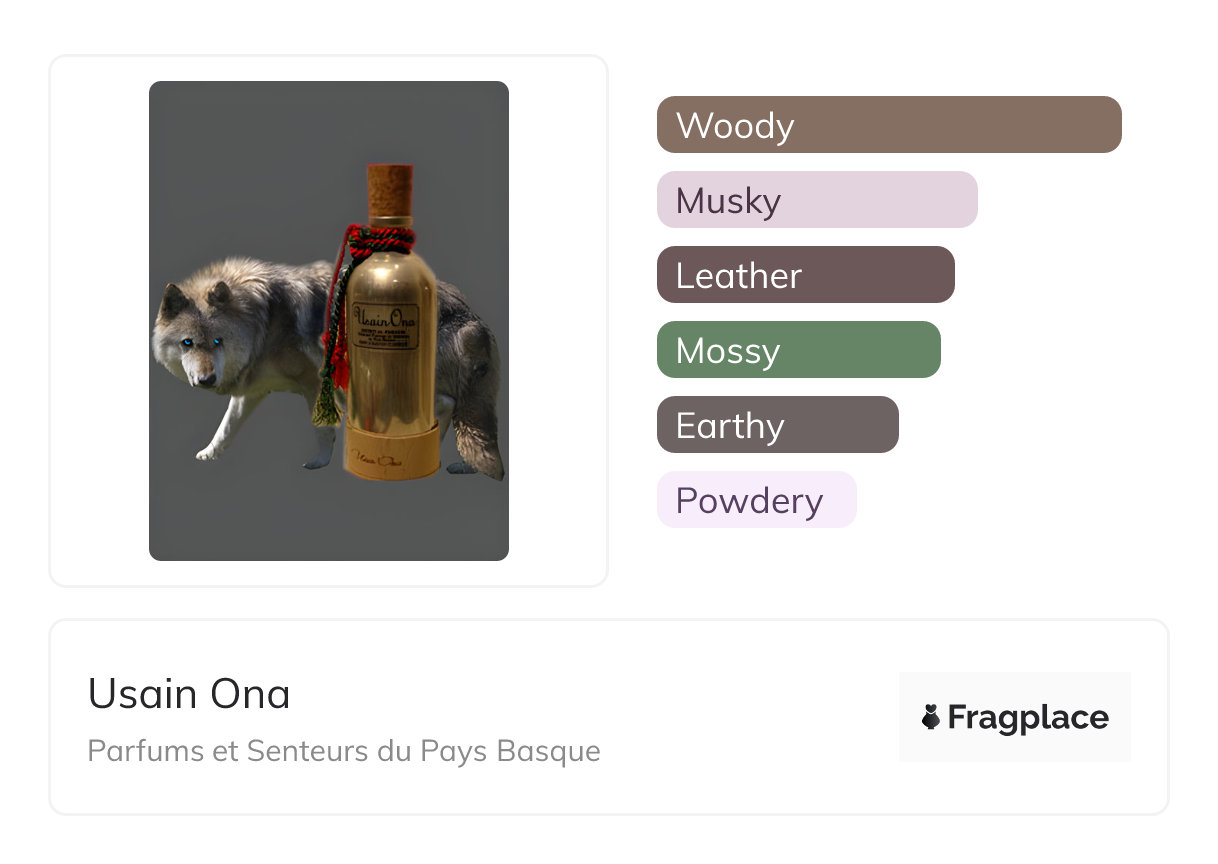The height and width of the screenshot is (864, 1218).
Task: Select the Powdery accord bar
Action: (756, 500)
